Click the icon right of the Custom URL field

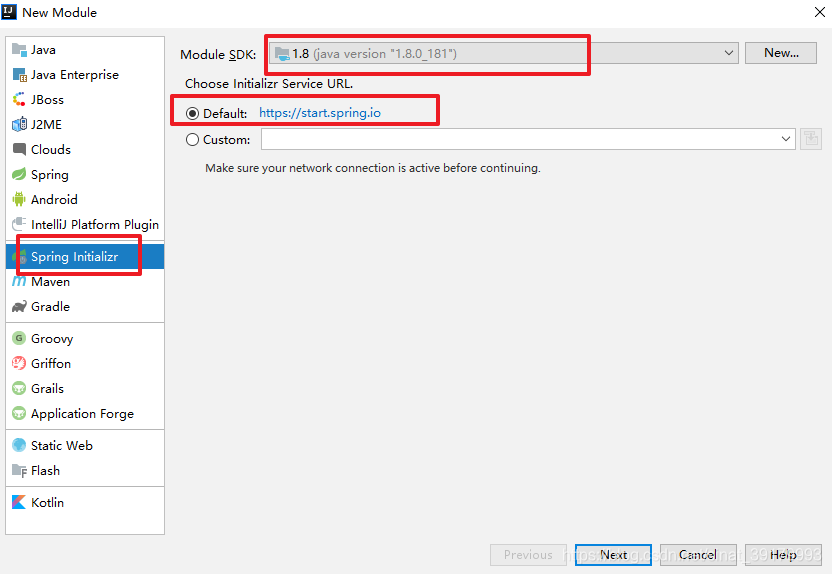pyautogui.click(x=811, y=139)
